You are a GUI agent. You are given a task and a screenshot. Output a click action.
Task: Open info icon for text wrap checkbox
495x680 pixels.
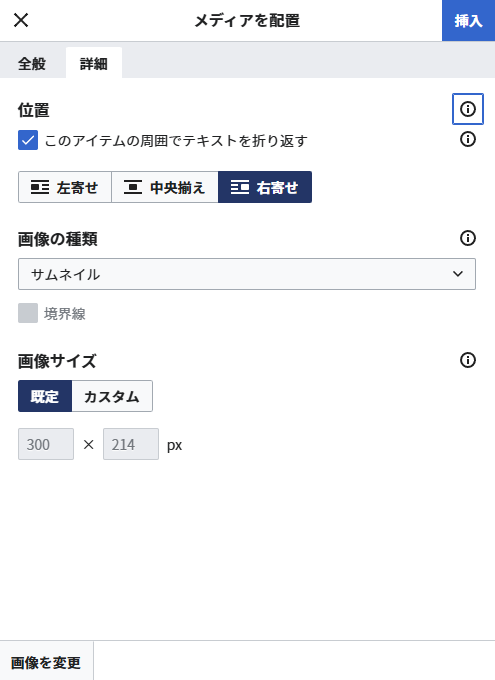tap(468, 139)
